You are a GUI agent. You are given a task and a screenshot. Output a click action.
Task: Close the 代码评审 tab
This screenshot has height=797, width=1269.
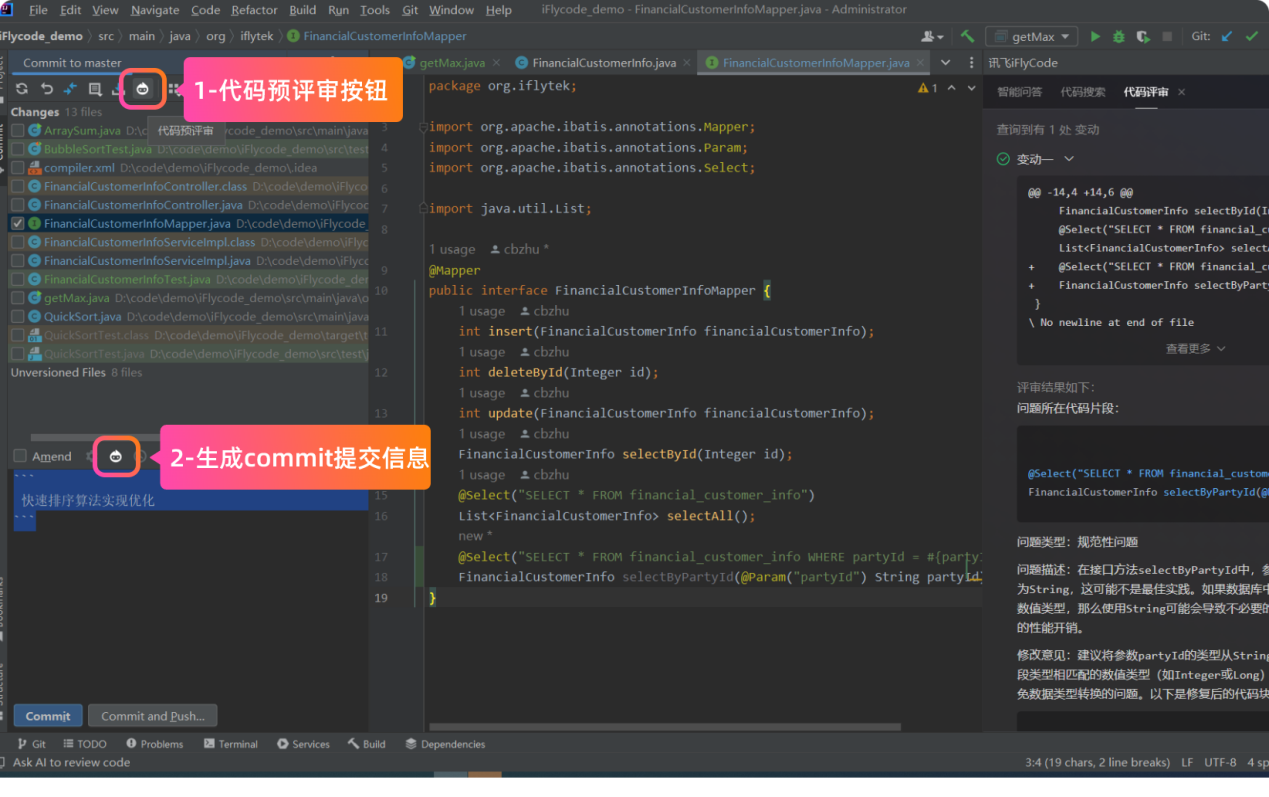tap(1181, 92)
